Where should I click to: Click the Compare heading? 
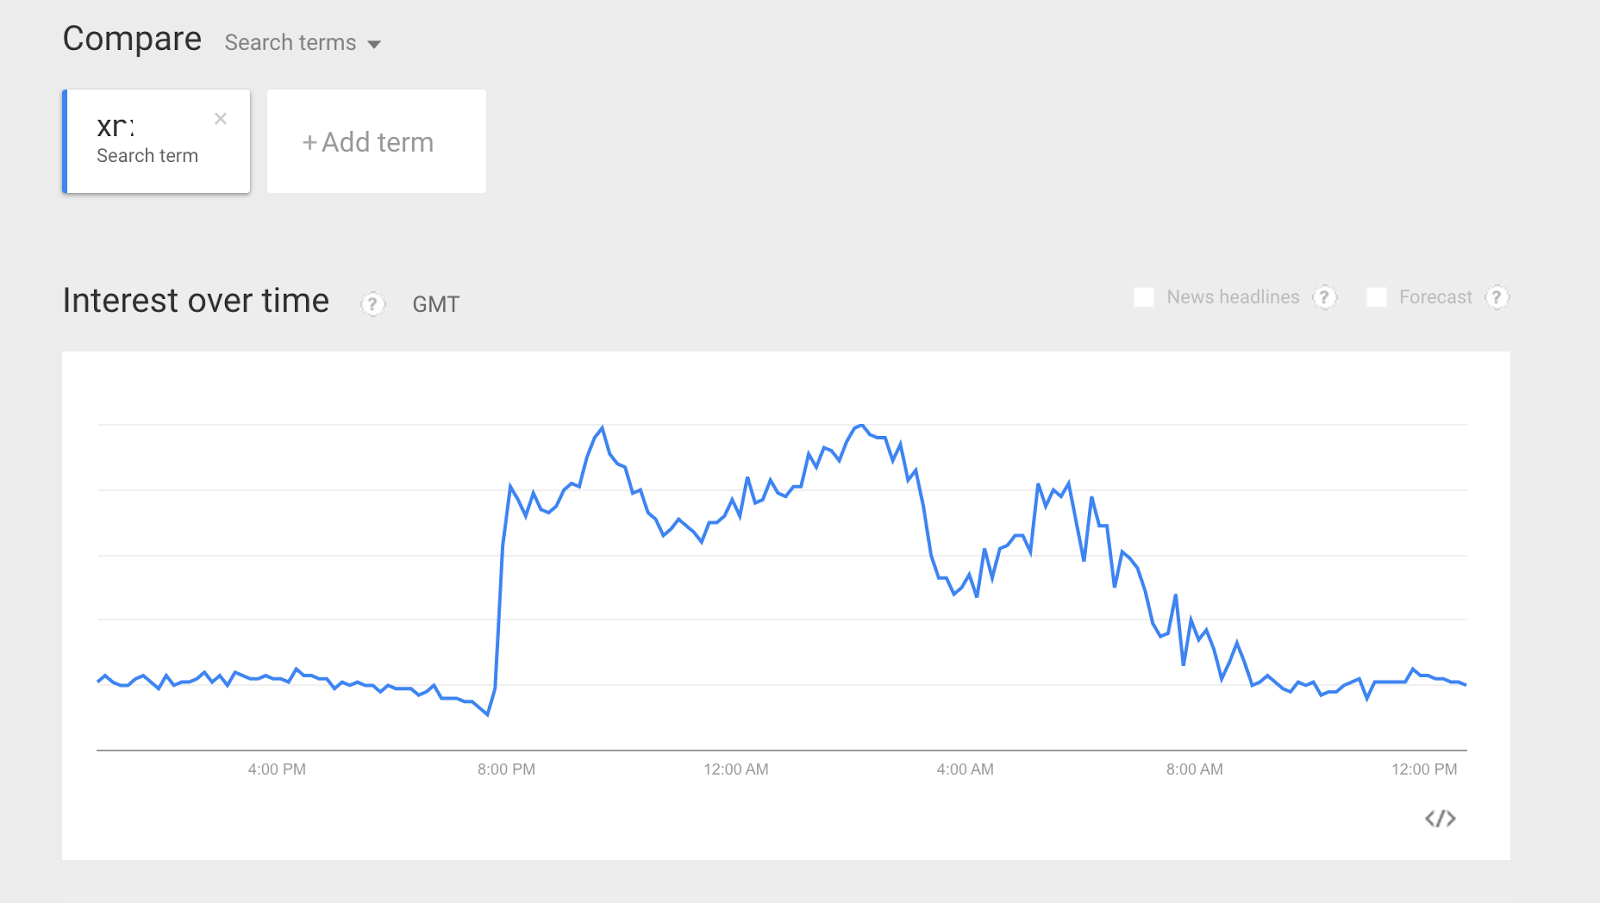[x=132, y=39]
